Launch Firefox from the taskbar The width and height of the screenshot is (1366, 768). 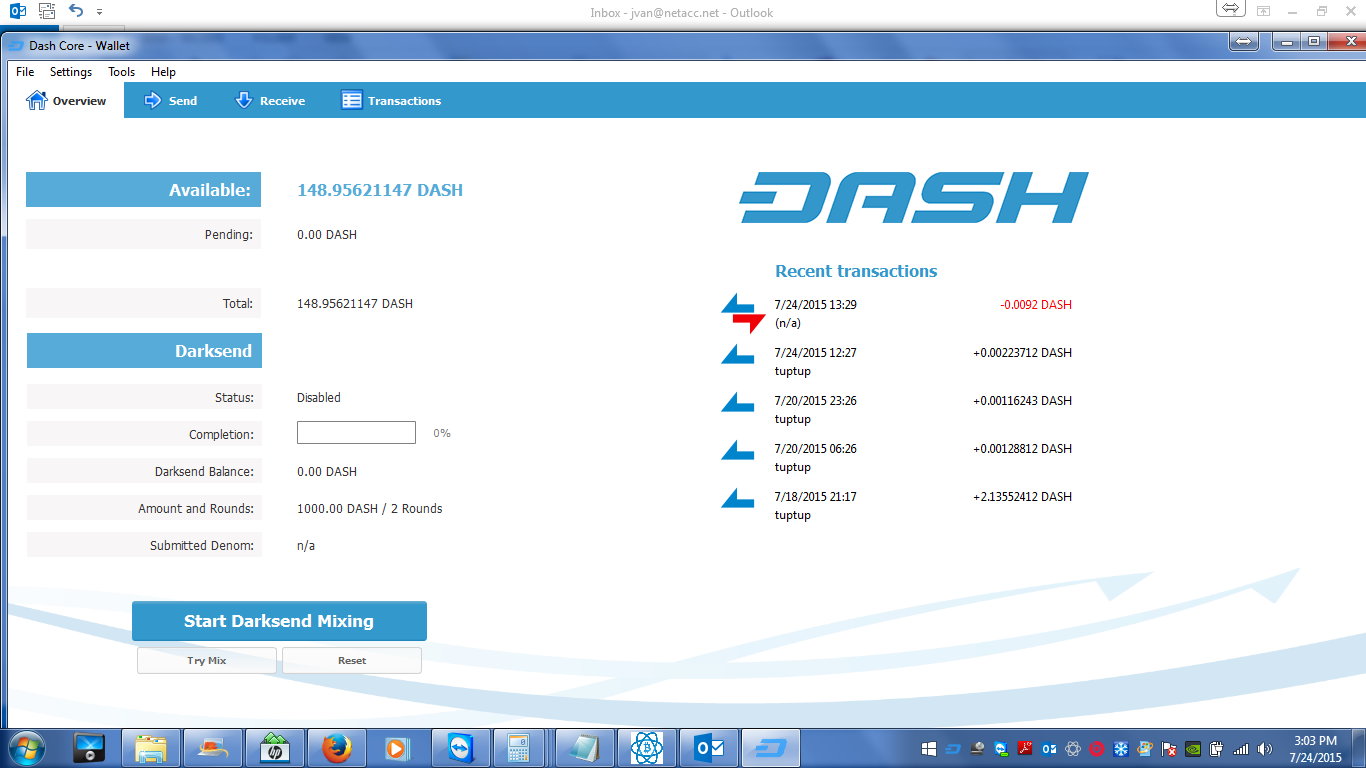coord(337,748)
